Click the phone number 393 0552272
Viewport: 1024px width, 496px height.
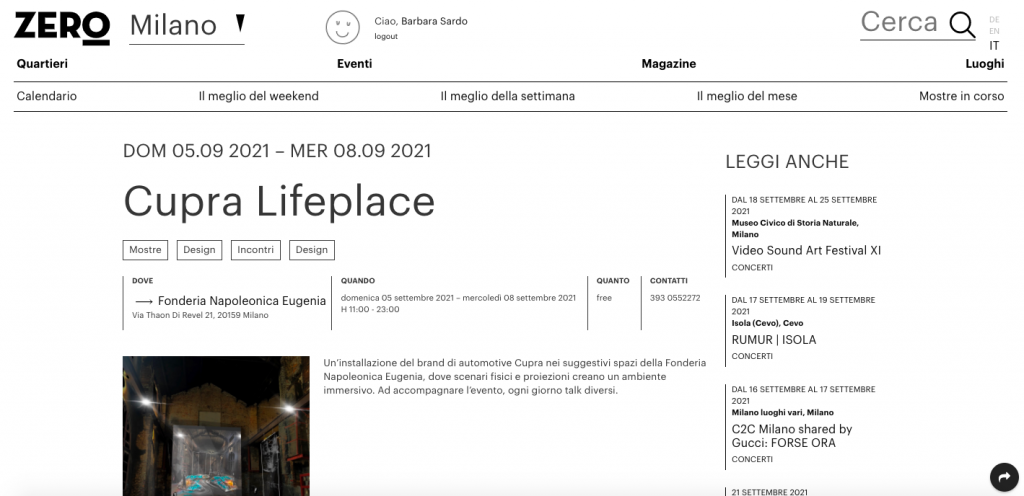(x=675, y=298)
